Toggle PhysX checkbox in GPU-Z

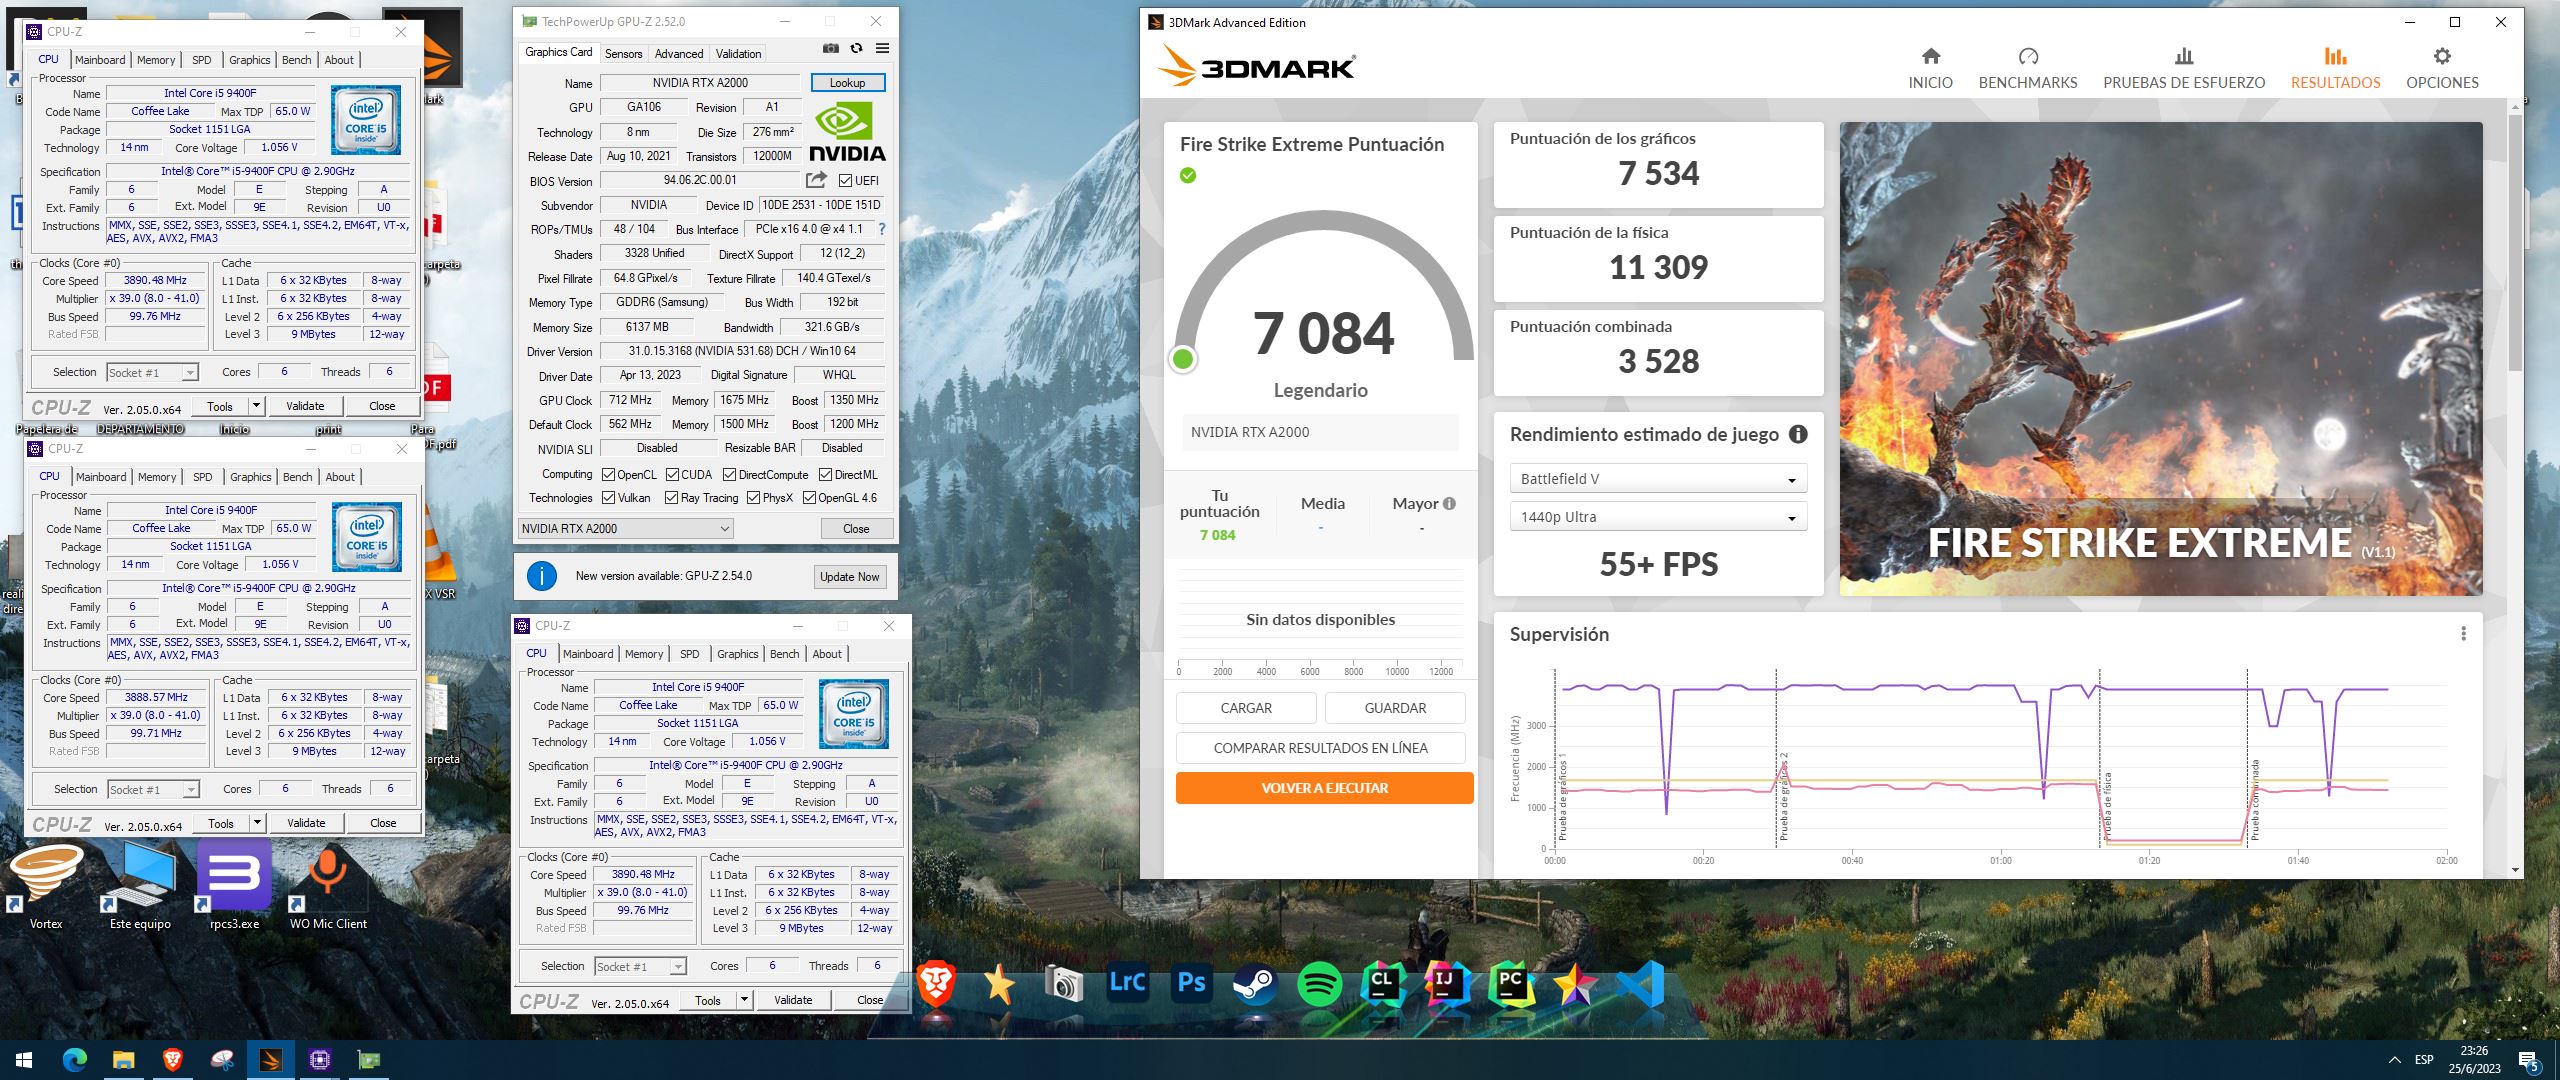[753, 498]
